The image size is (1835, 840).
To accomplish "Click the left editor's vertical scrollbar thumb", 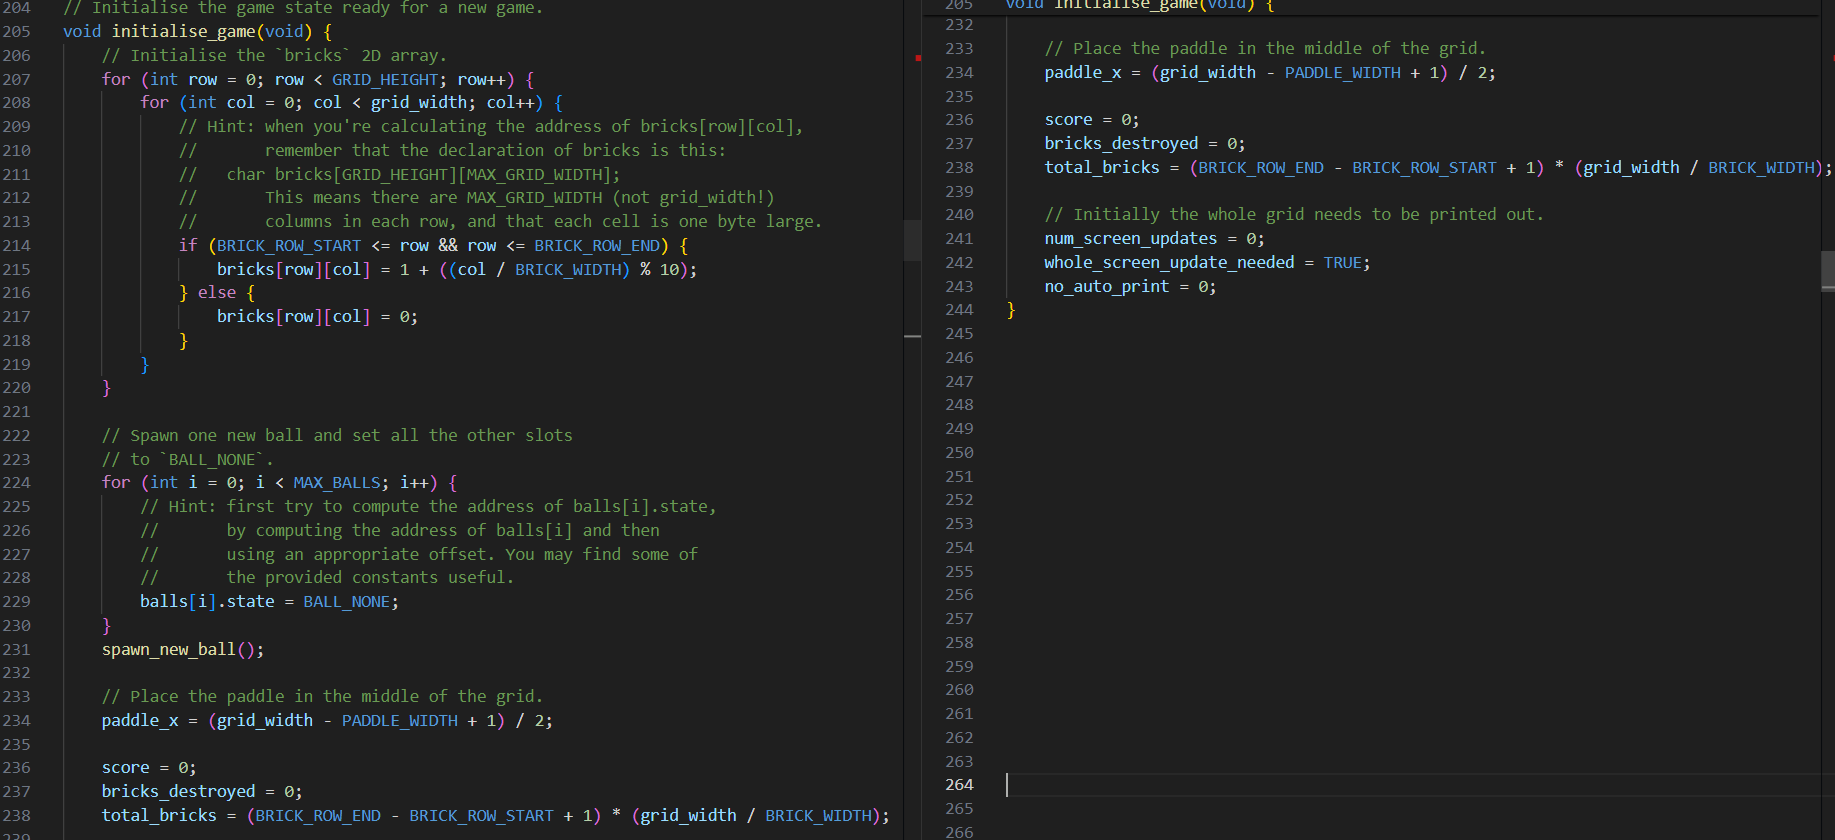I will (x=912, y=241).
